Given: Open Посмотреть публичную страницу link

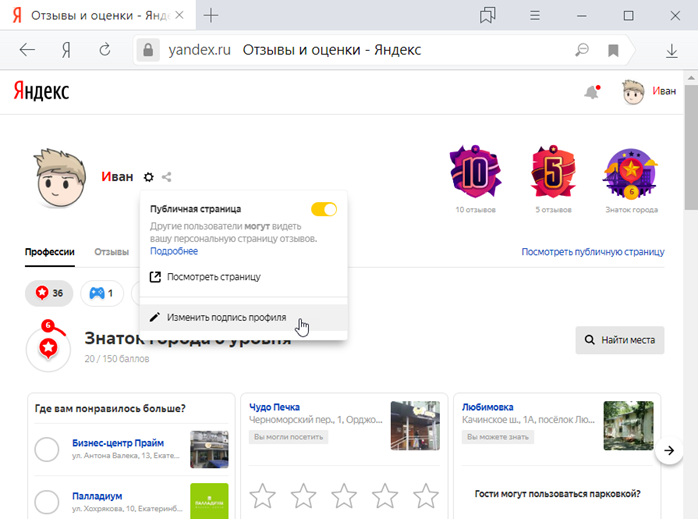Looking at the screenshot, I should pos(592,252).
